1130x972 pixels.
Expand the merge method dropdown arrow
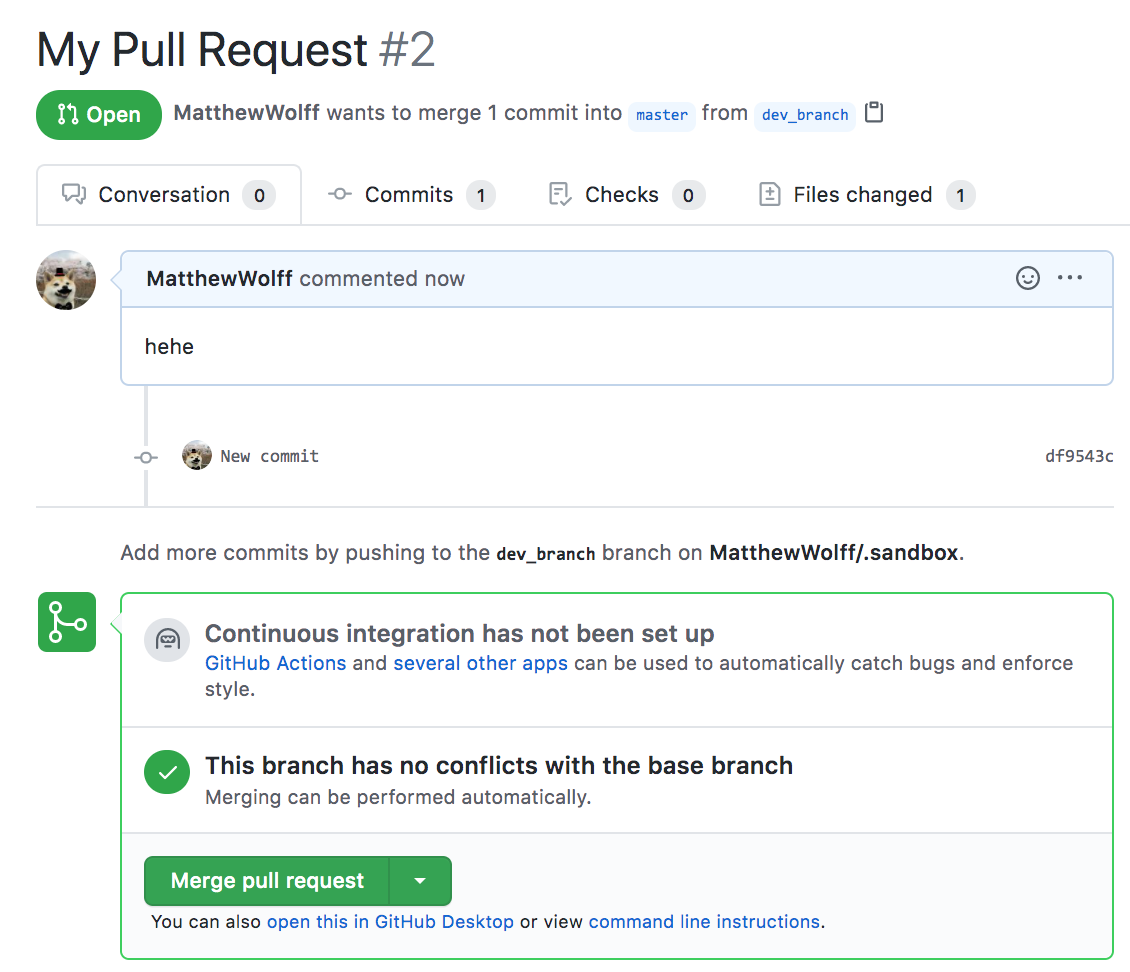[420, 881]
